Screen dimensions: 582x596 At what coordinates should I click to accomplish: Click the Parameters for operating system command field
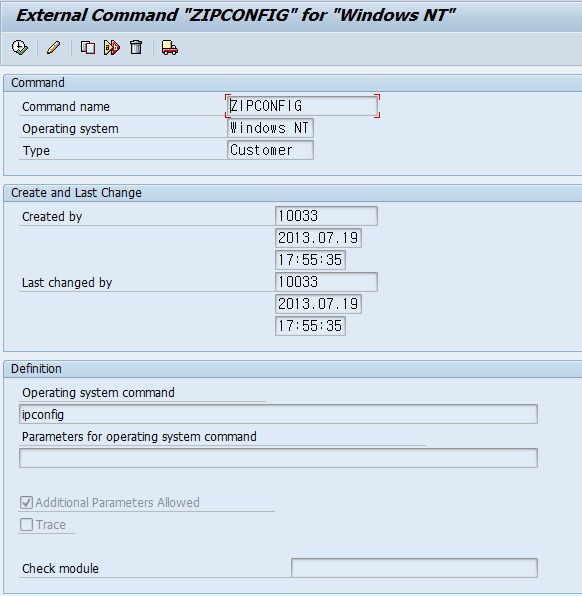278,458
